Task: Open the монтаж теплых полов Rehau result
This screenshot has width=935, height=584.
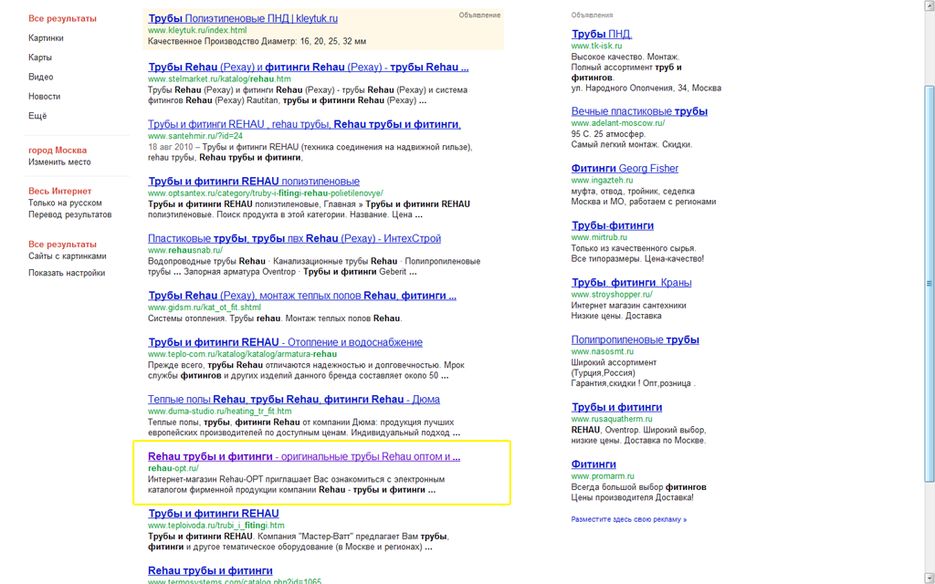Action: tap(302, 295)
